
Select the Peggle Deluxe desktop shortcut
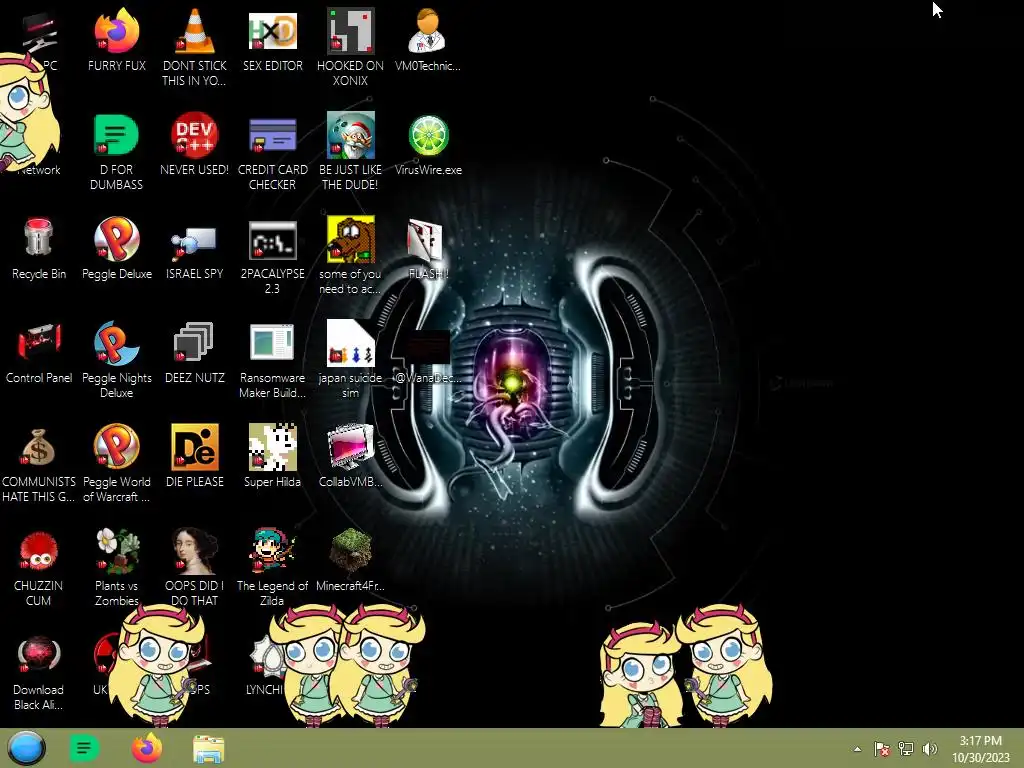click(x=116, y=239)
